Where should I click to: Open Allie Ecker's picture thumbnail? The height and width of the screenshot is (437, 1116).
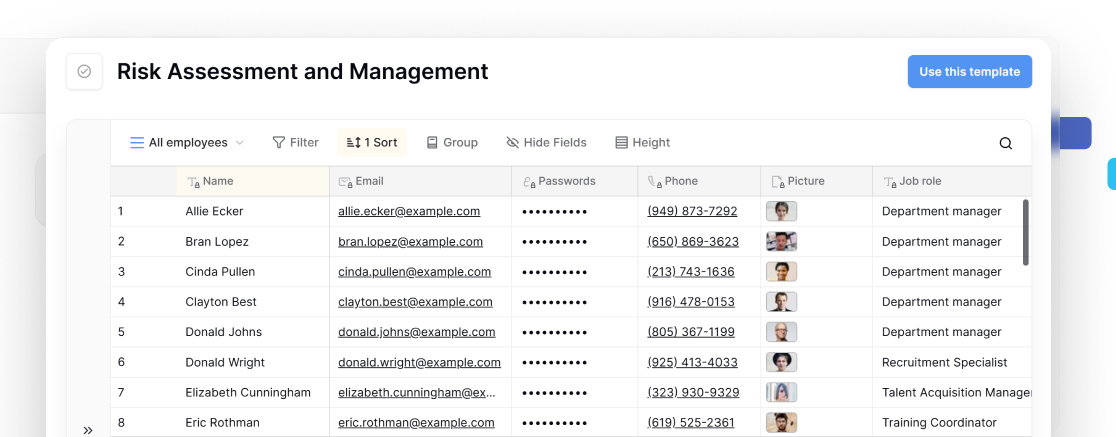click(781, 211)
